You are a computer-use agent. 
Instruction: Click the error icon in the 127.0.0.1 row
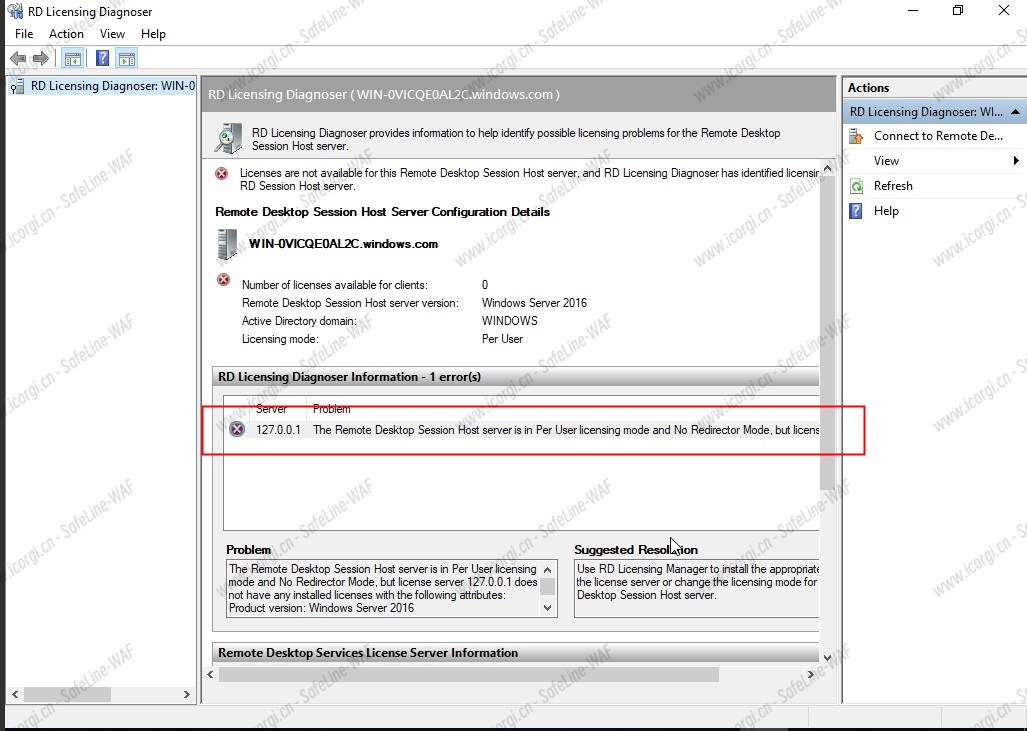coord(237,430)
